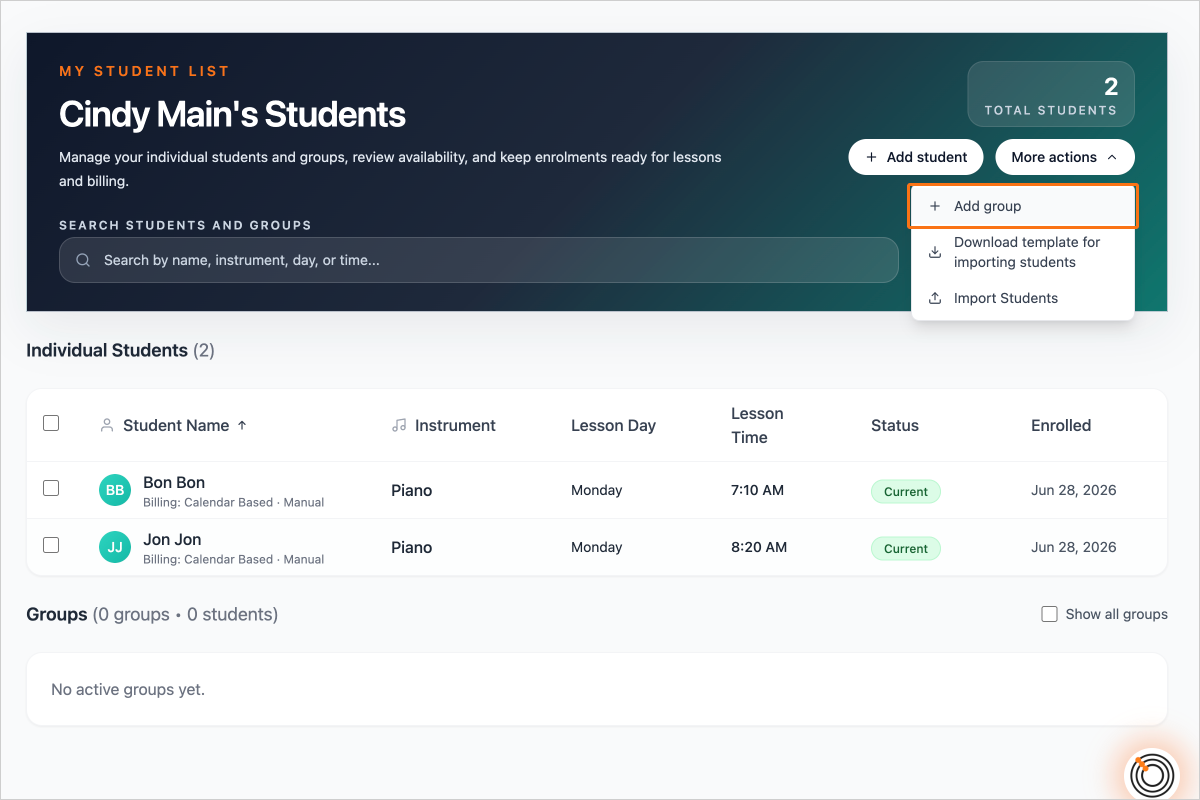Select Import Students from the menu
This screenshot has width=1200, height=800.
pyautogui.click(x=1022, y=298)
